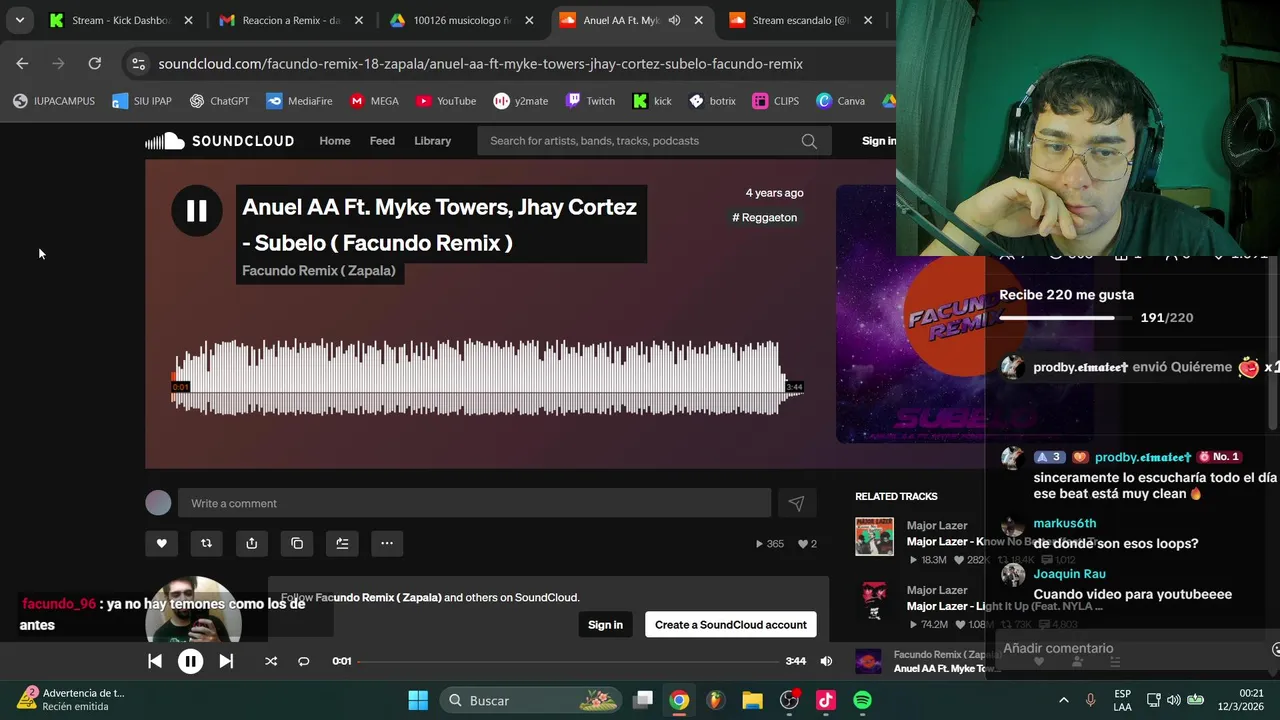1280x720 pixels.
Task: Open the # Reggaeton tag
Action: point(765,217)
